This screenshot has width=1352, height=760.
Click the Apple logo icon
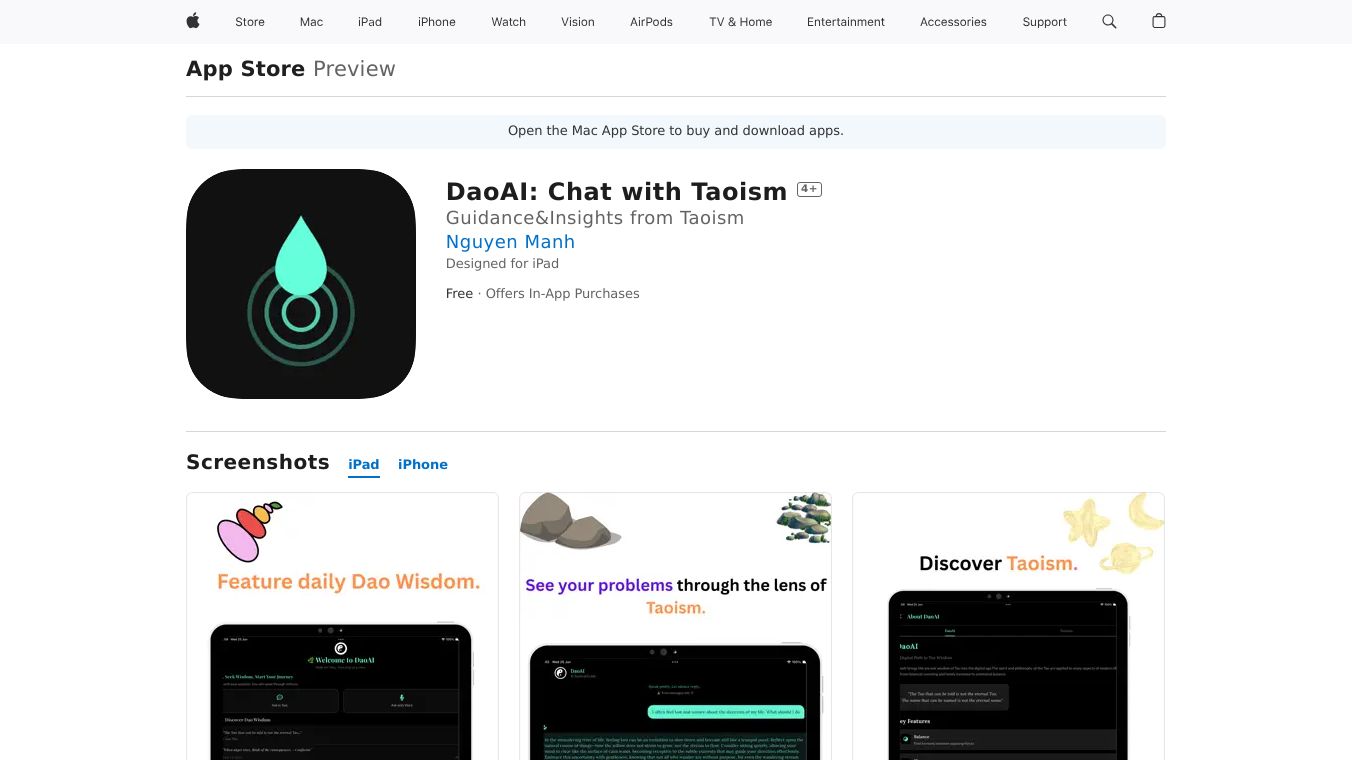click(193, 21)
